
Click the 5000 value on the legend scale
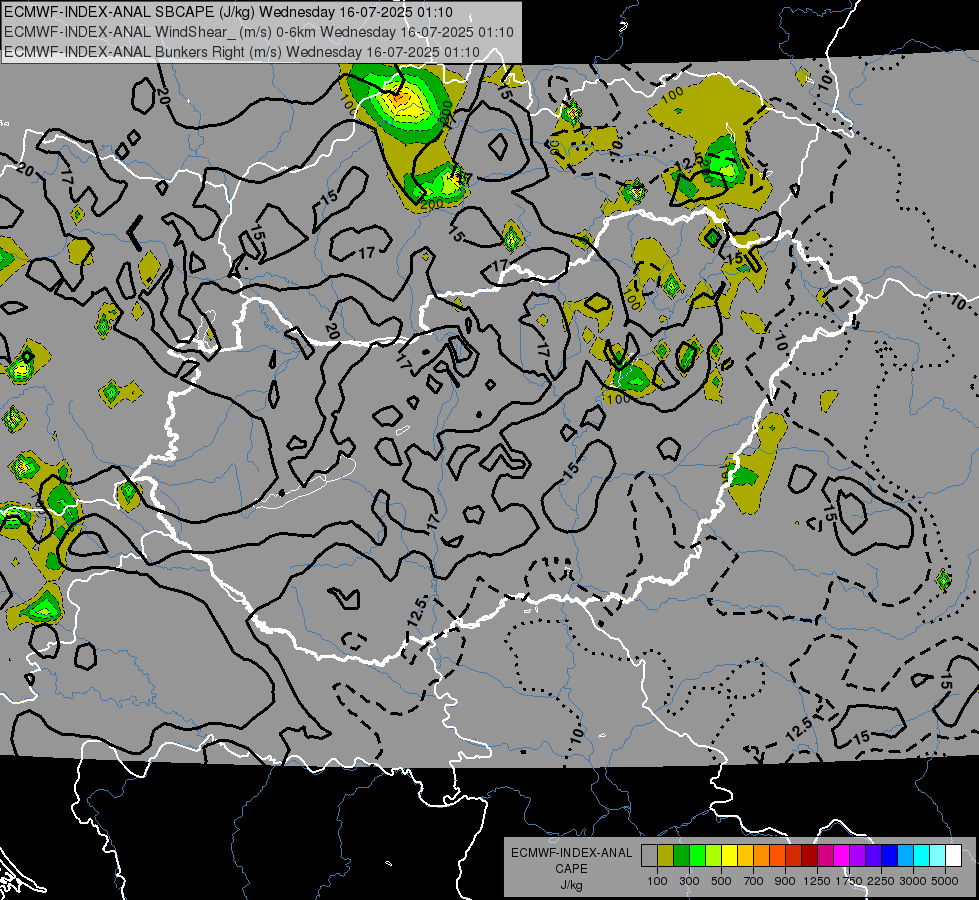coord(945,881)
